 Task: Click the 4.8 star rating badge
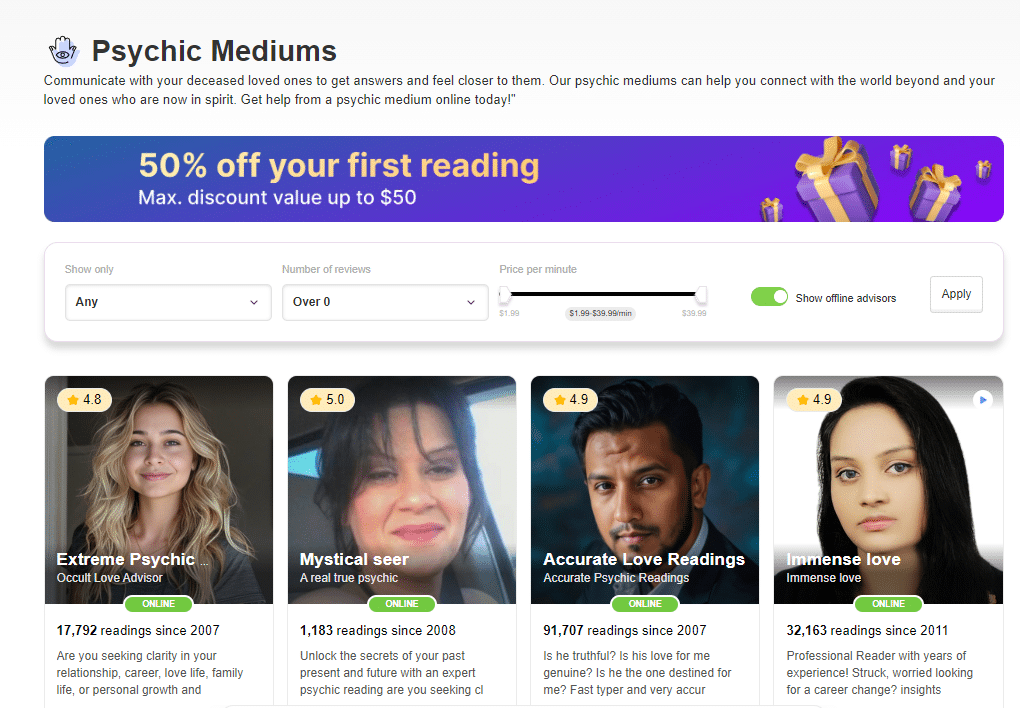tap(84, 400)
